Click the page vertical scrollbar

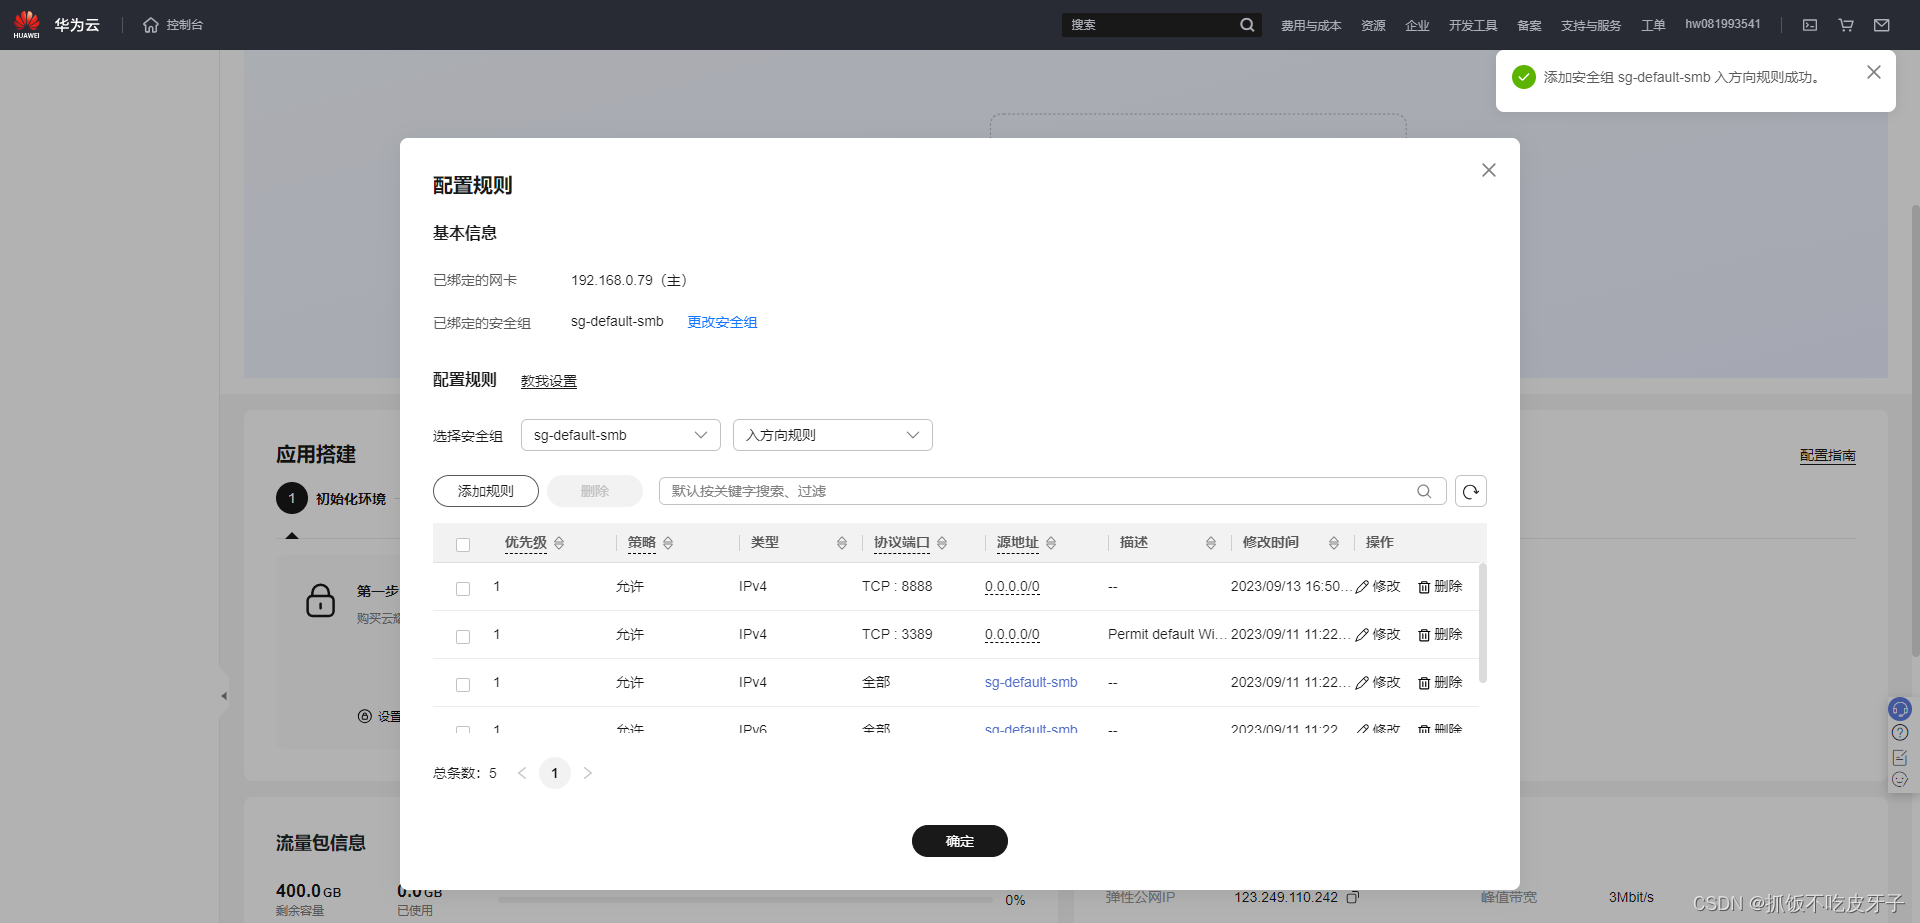[1915, 430]
